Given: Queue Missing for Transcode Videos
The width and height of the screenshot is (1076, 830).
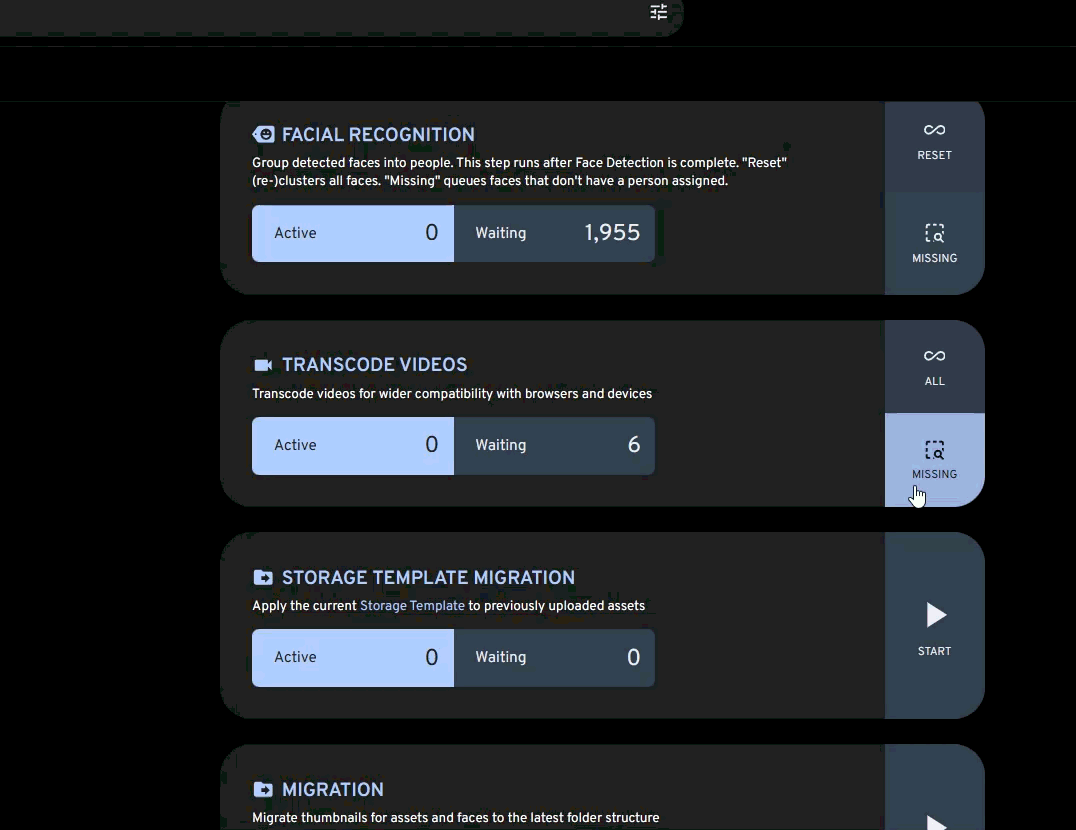Looking at the screenshot, I should click(935, 460).
